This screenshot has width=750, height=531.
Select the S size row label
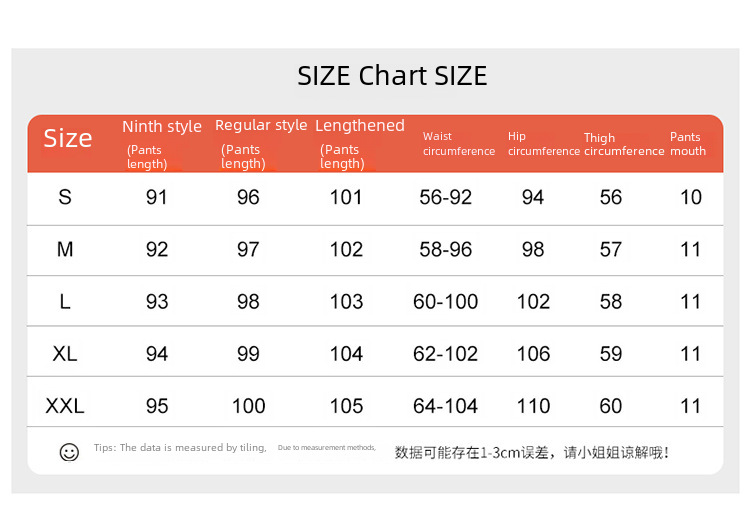[65, 197]
